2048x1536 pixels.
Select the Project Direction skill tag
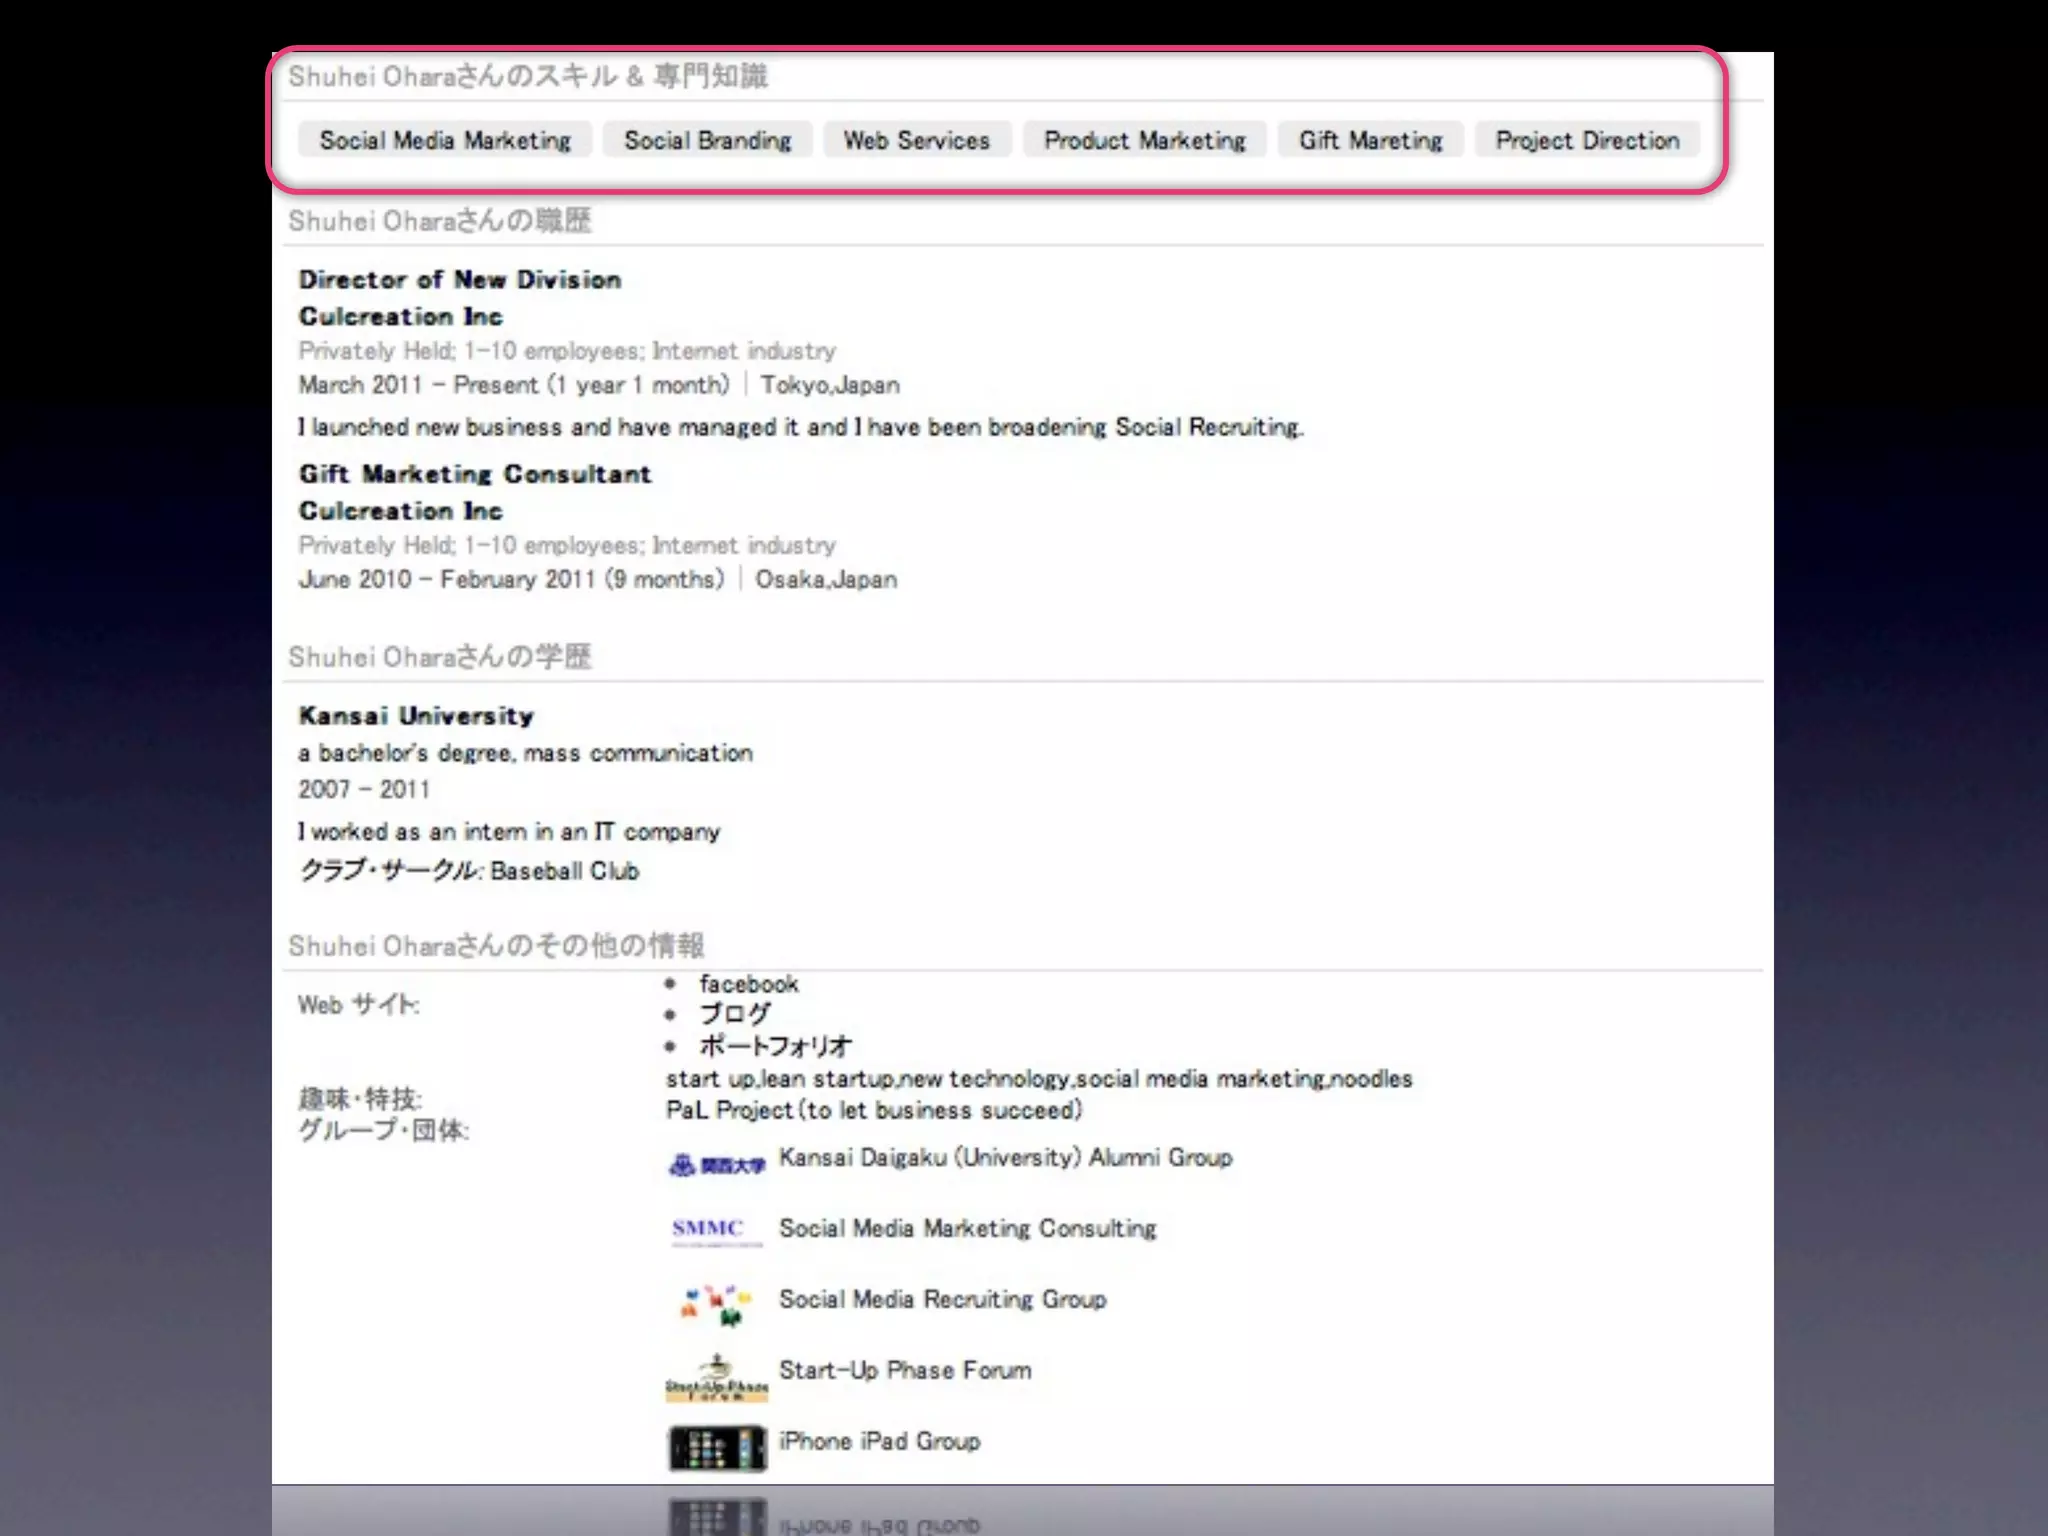tap(1587, 140)
